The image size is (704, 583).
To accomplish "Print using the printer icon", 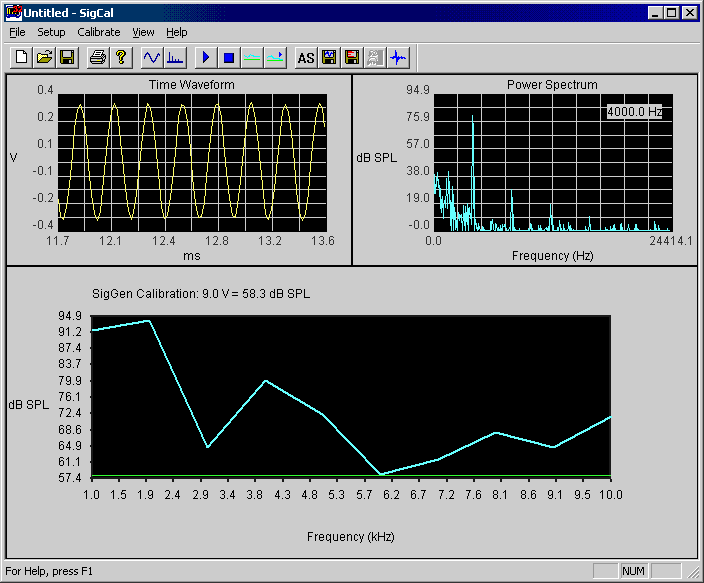I will coord(98,57).
